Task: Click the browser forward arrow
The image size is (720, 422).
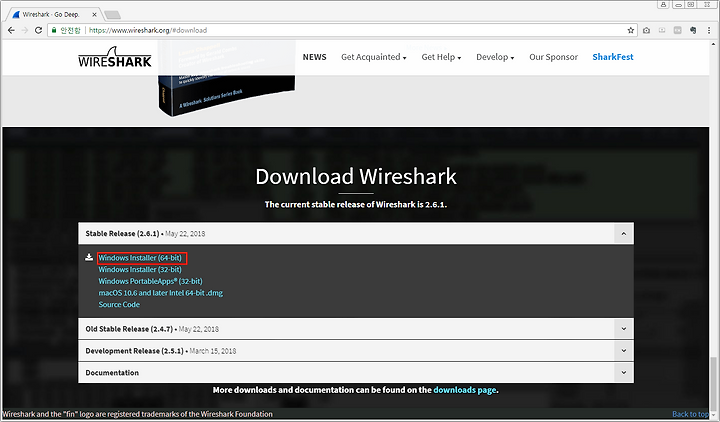Action: point(25,30)
